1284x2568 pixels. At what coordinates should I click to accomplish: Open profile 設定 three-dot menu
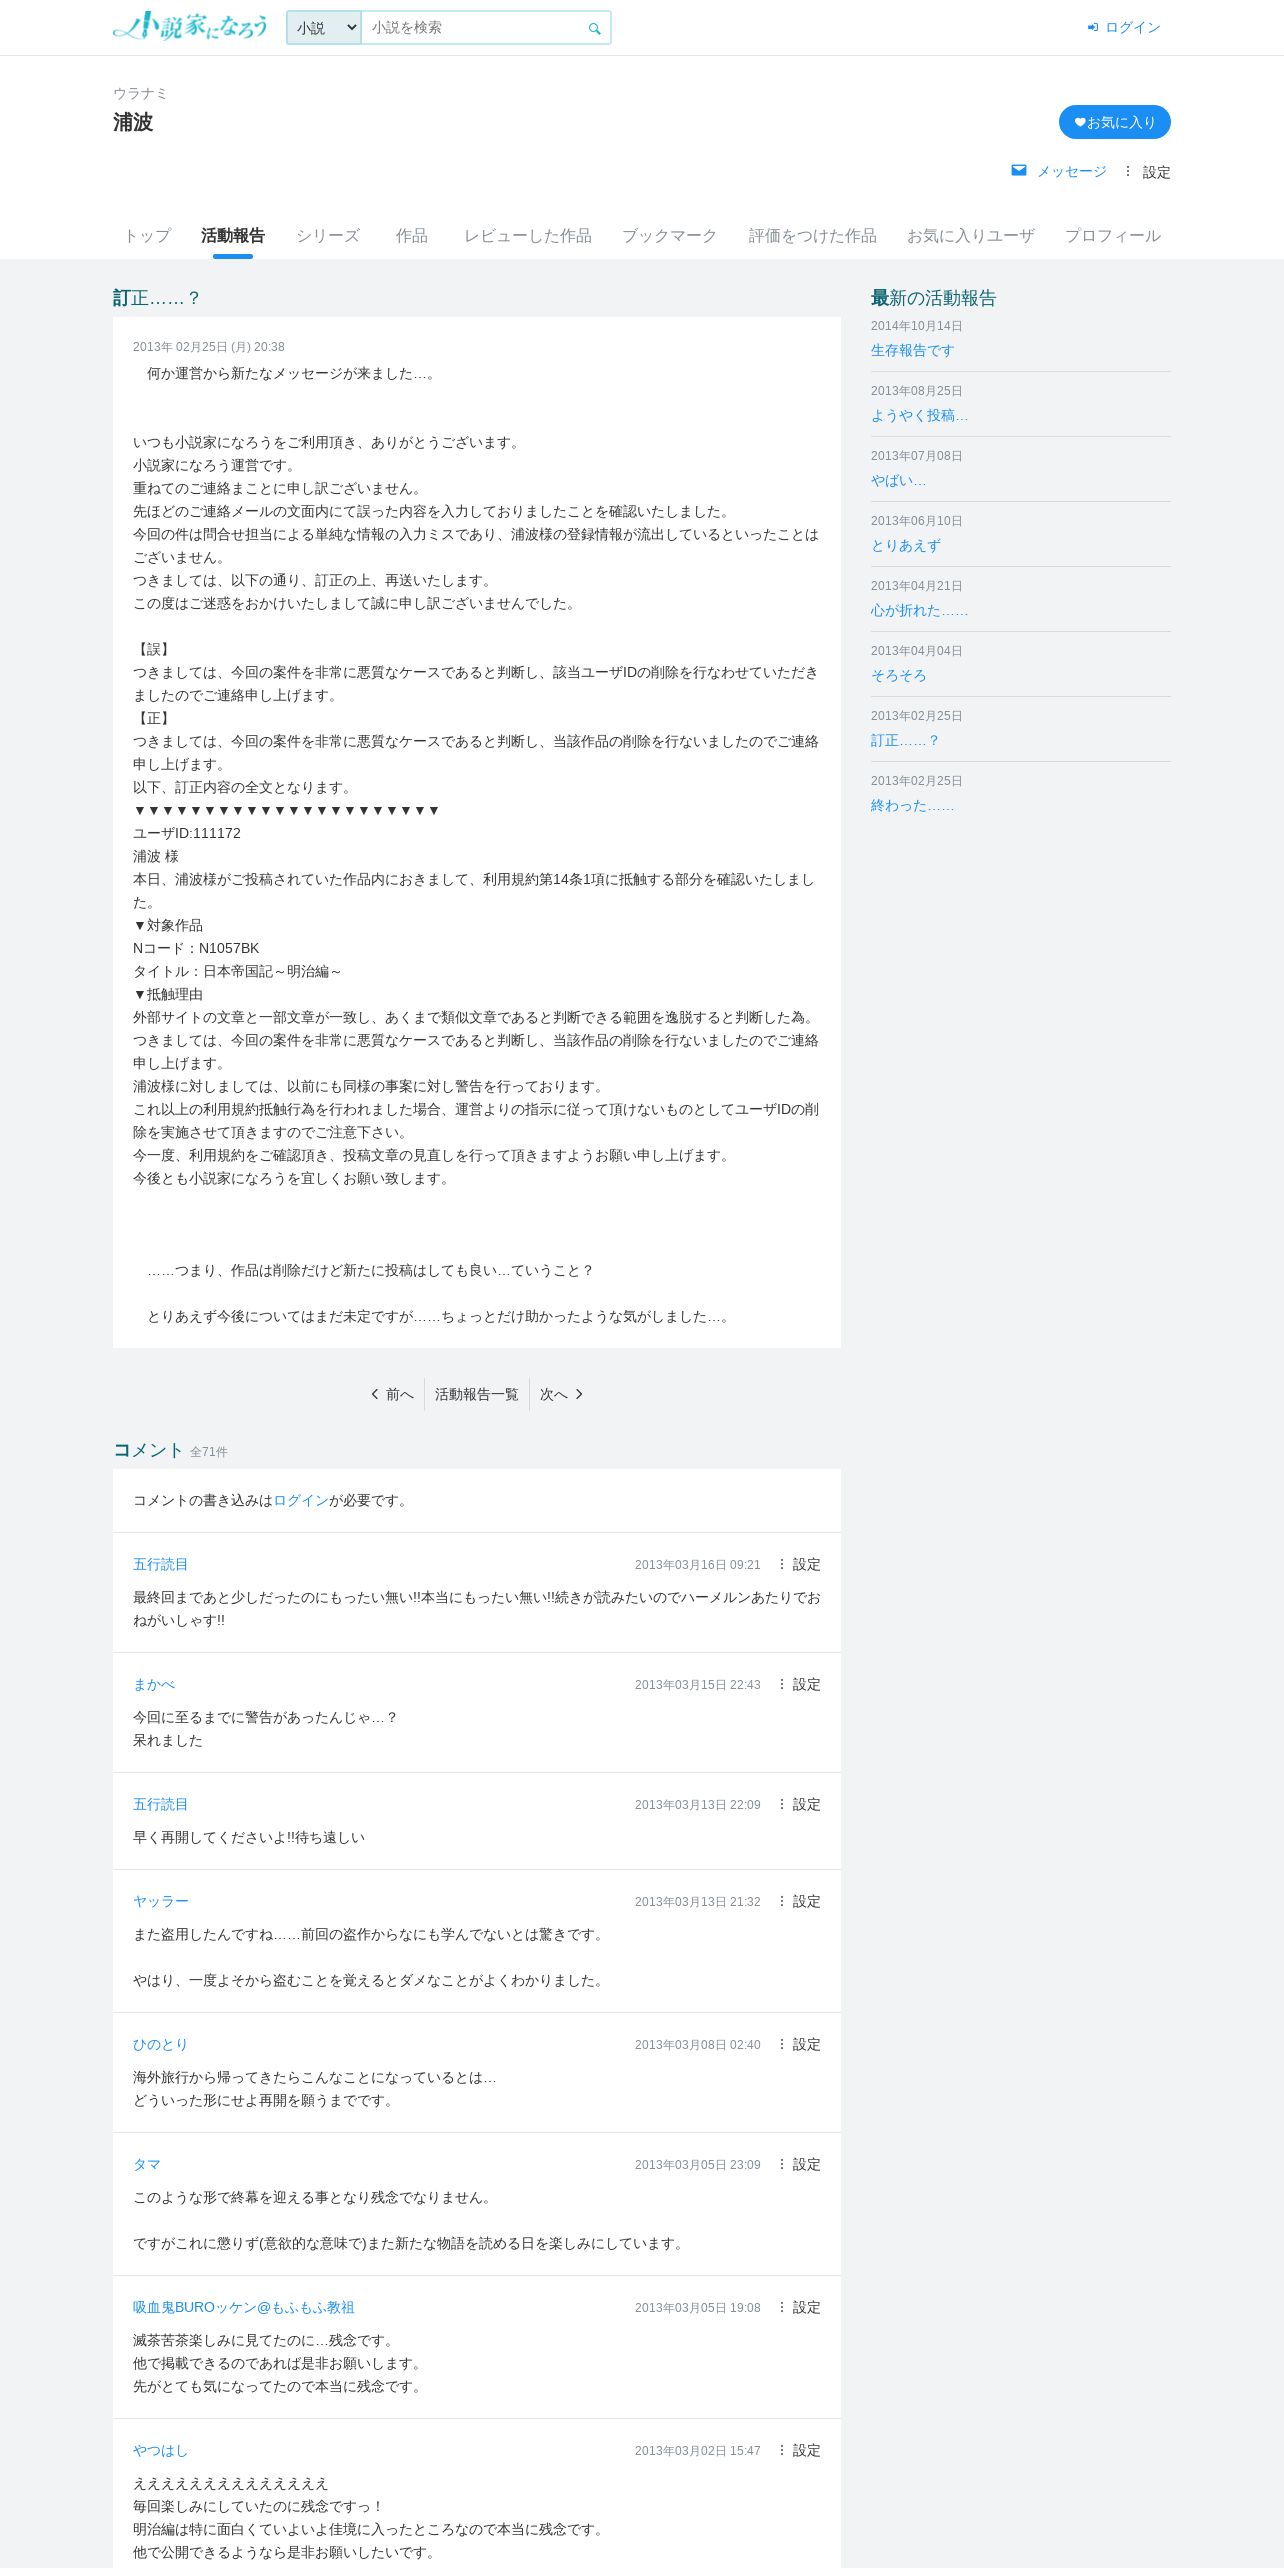point(1146,172)
